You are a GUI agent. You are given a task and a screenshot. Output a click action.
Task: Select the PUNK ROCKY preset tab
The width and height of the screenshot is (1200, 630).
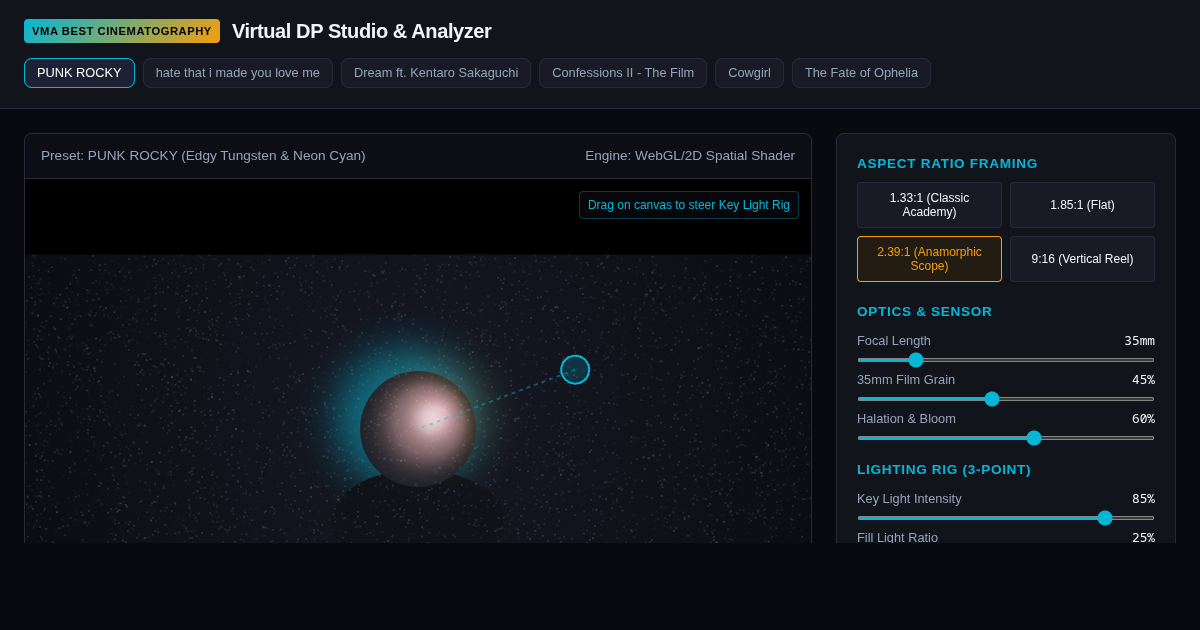tap(79, 73)
